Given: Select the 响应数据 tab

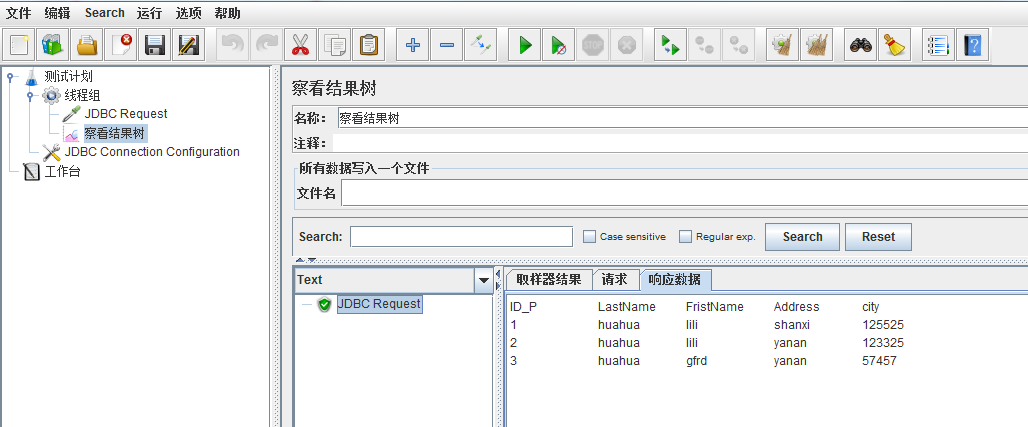Looking at the screenshot, I should [675, 280].
